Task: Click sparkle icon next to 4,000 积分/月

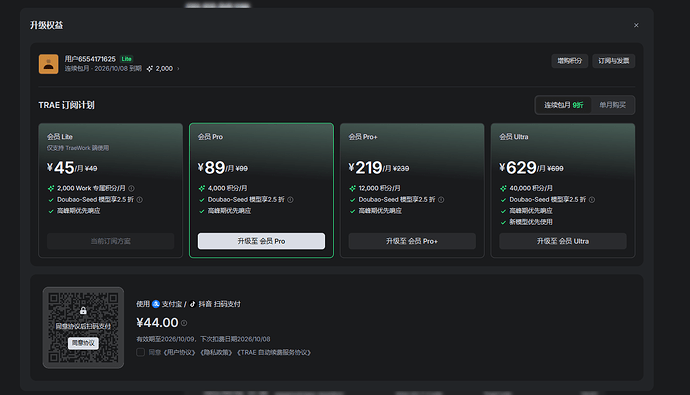Action: [202, 188]
